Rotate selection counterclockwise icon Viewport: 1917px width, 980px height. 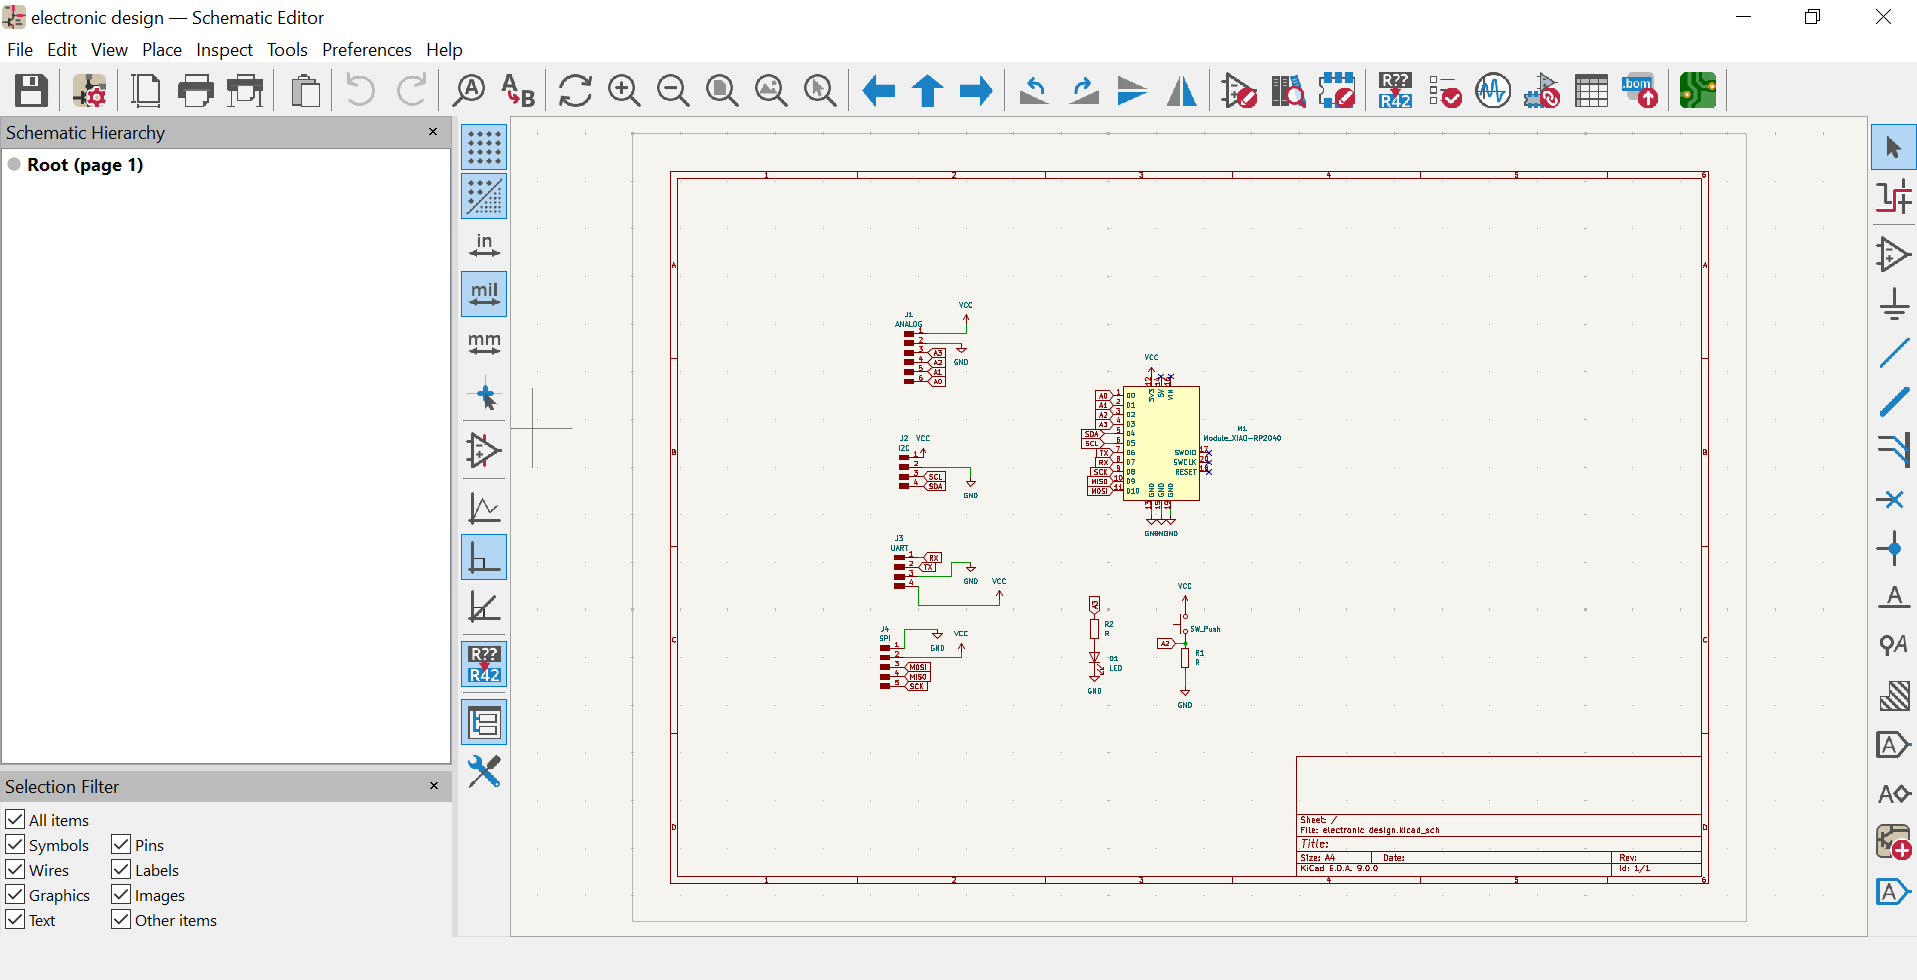(x=1034, y=91)
